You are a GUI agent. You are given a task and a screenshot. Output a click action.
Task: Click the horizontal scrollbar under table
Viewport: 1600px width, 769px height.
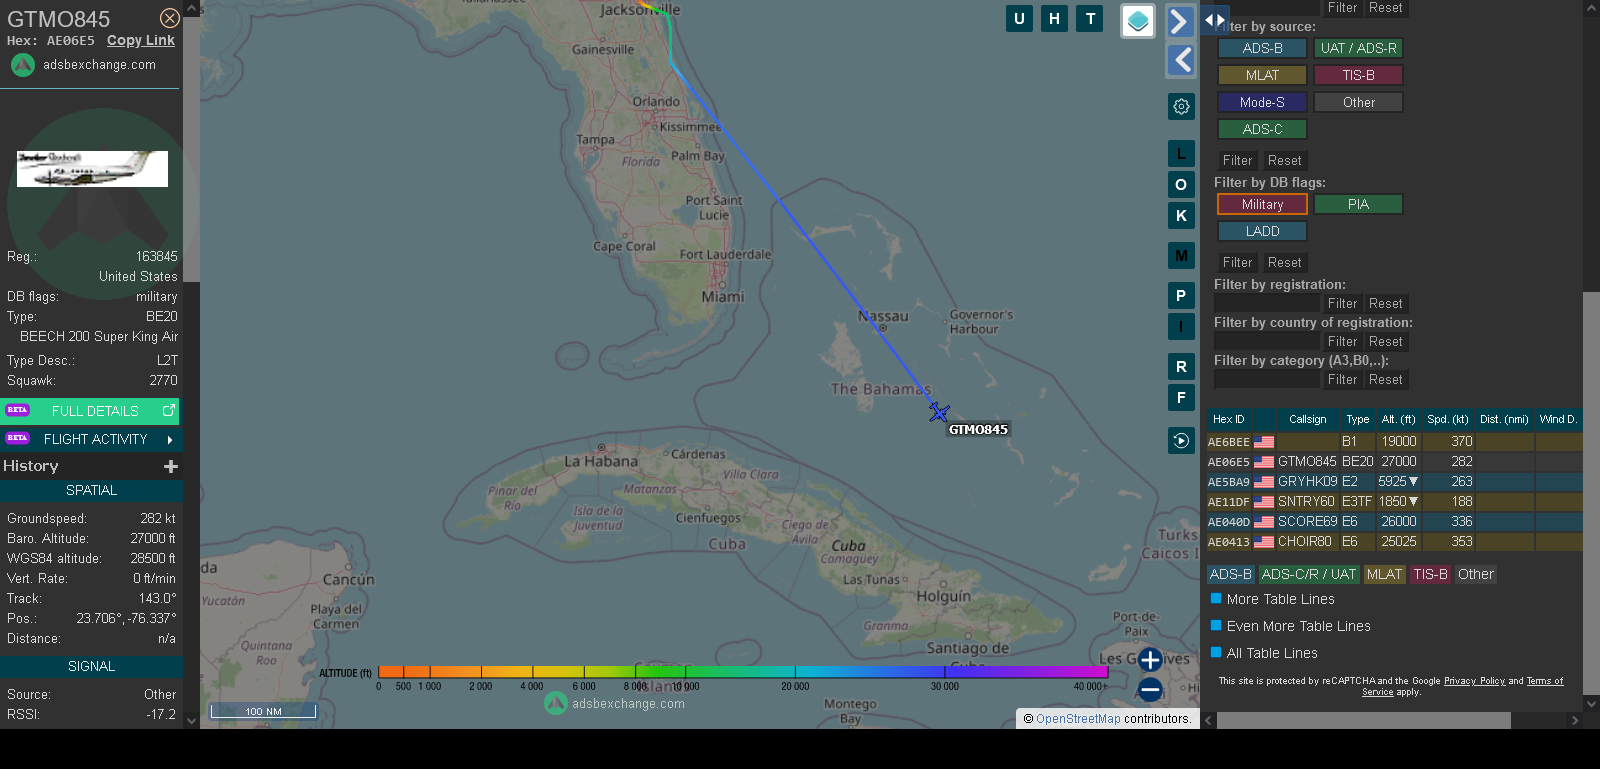[1363, 721]
